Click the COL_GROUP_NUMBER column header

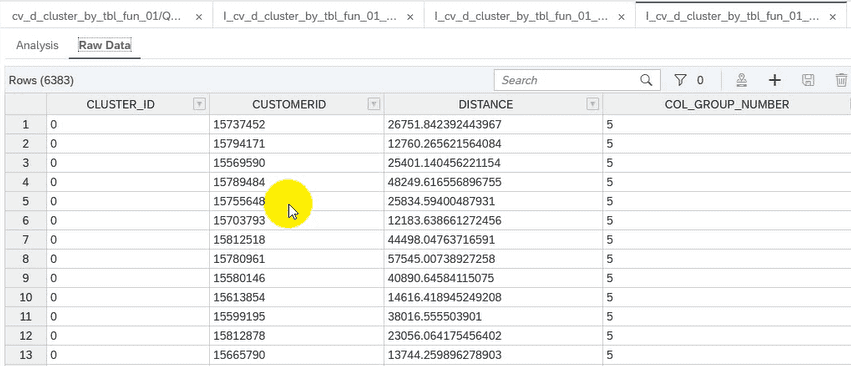[x=727, y=104]
